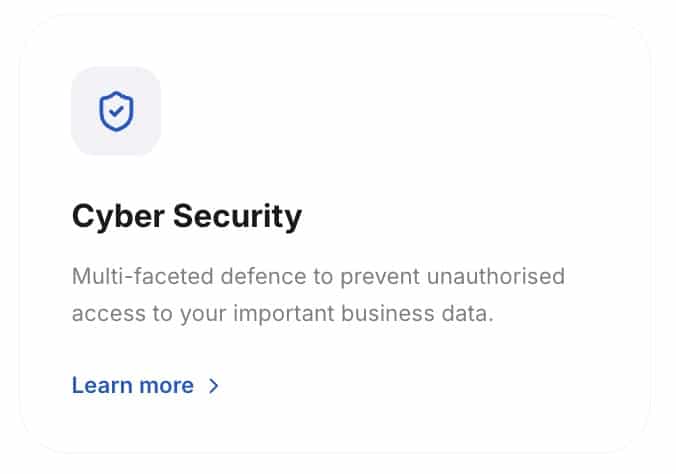Click the Multi-faceted defence description text
676x474 pixels.
click(318, 276)
